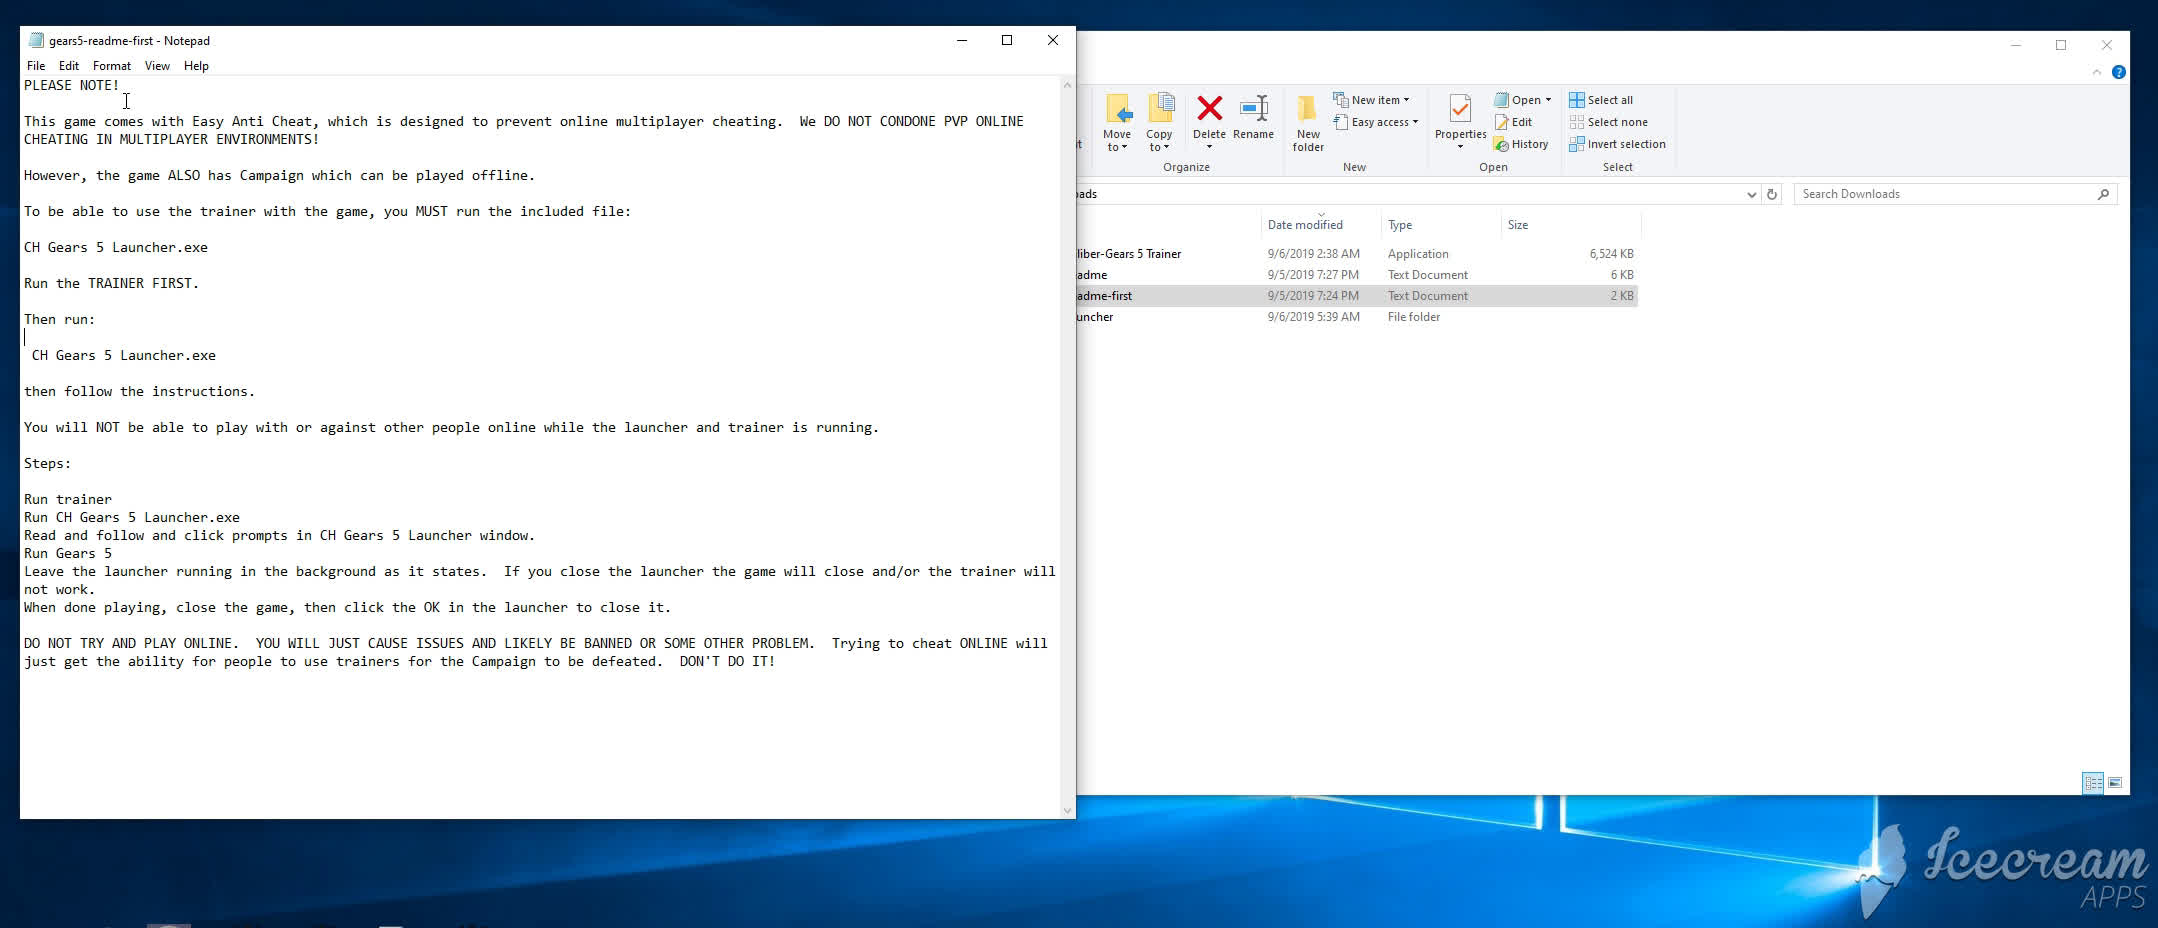Create a New folder from the ribbon

click(1308, 122)
